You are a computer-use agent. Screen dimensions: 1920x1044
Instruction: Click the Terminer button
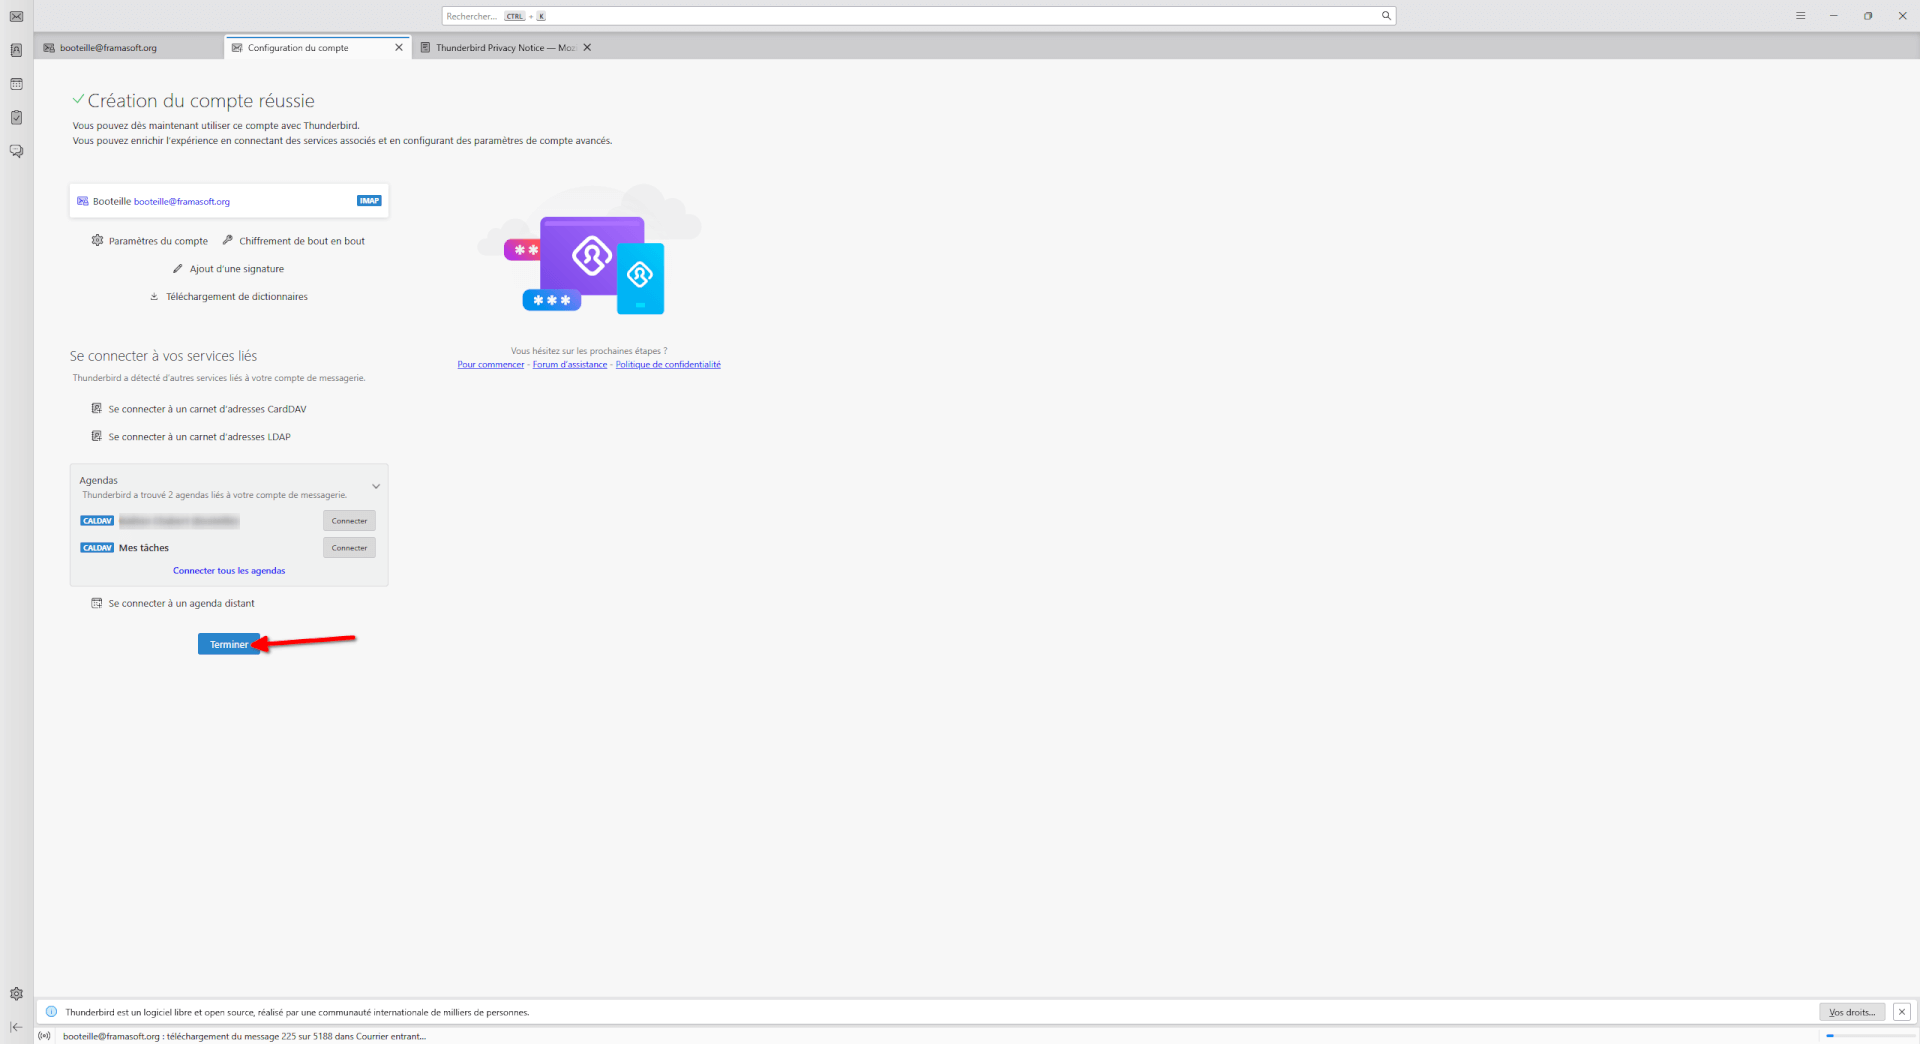pyautogui.click(x=228, y=645)
